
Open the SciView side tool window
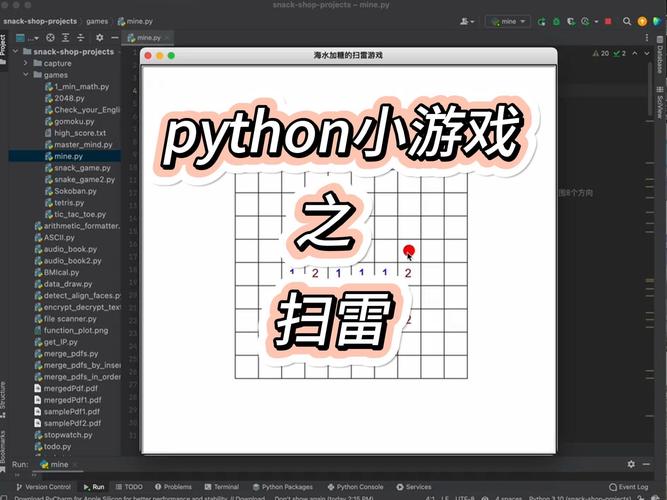pos(660,102)
